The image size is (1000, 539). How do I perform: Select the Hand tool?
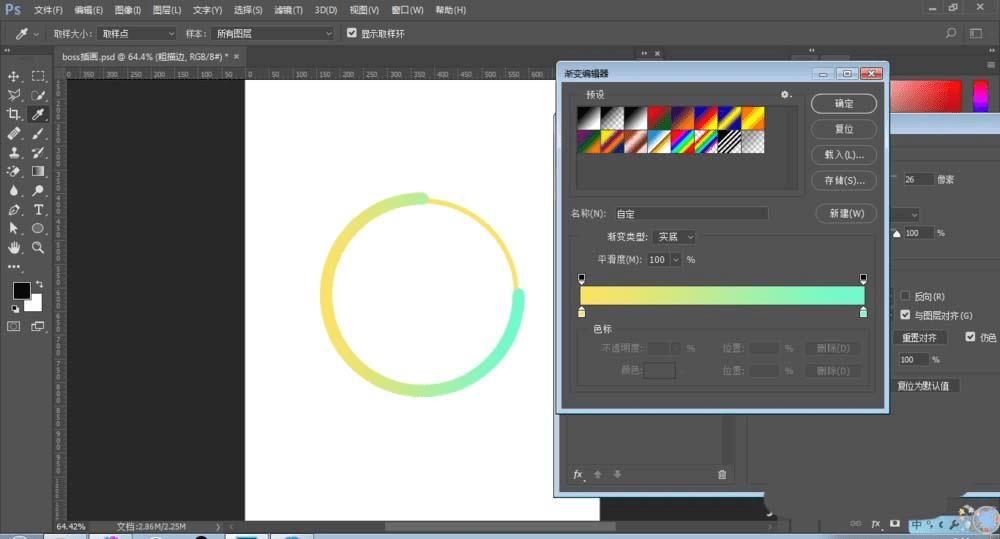(14, 247)
